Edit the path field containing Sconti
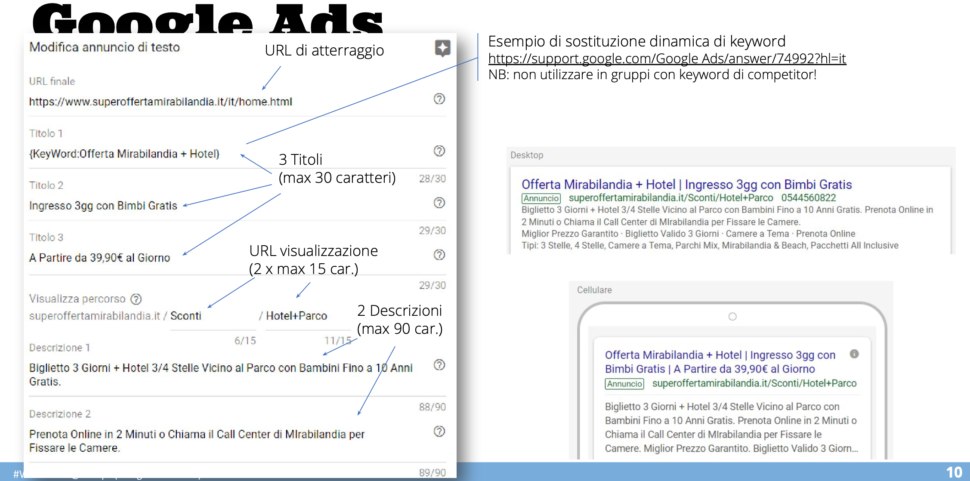Viewport: 970px width, 481px height. point(213,316)
